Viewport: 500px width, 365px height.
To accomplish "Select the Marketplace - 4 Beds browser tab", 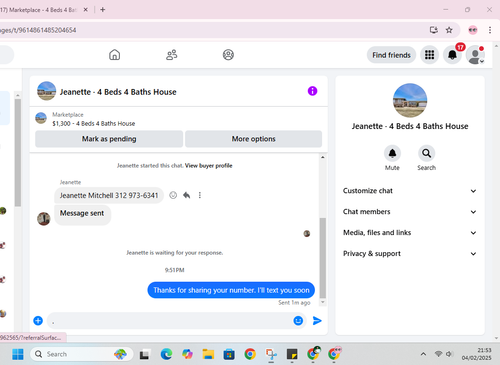I will [40, 10].
